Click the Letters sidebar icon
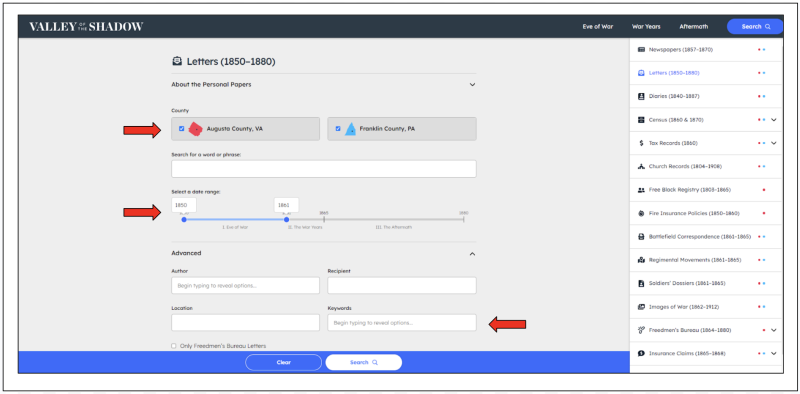 click(x=641, y=73)
